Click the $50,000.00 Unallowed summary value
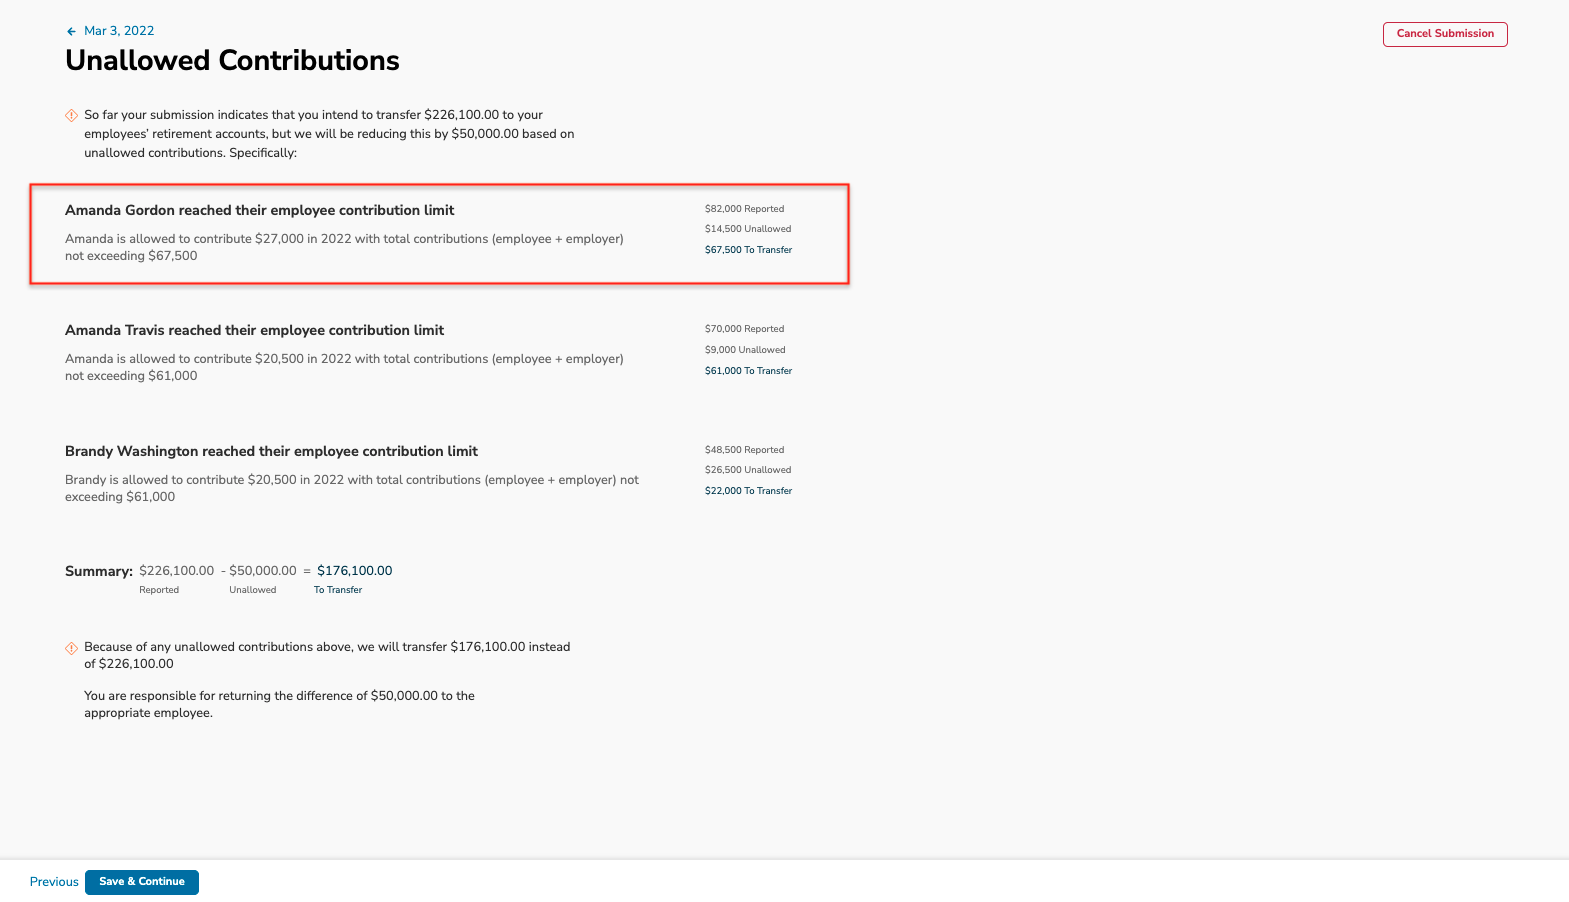The width and height of the screenshot is (1569, 902). pyautogui.click(x=263, y=571)
